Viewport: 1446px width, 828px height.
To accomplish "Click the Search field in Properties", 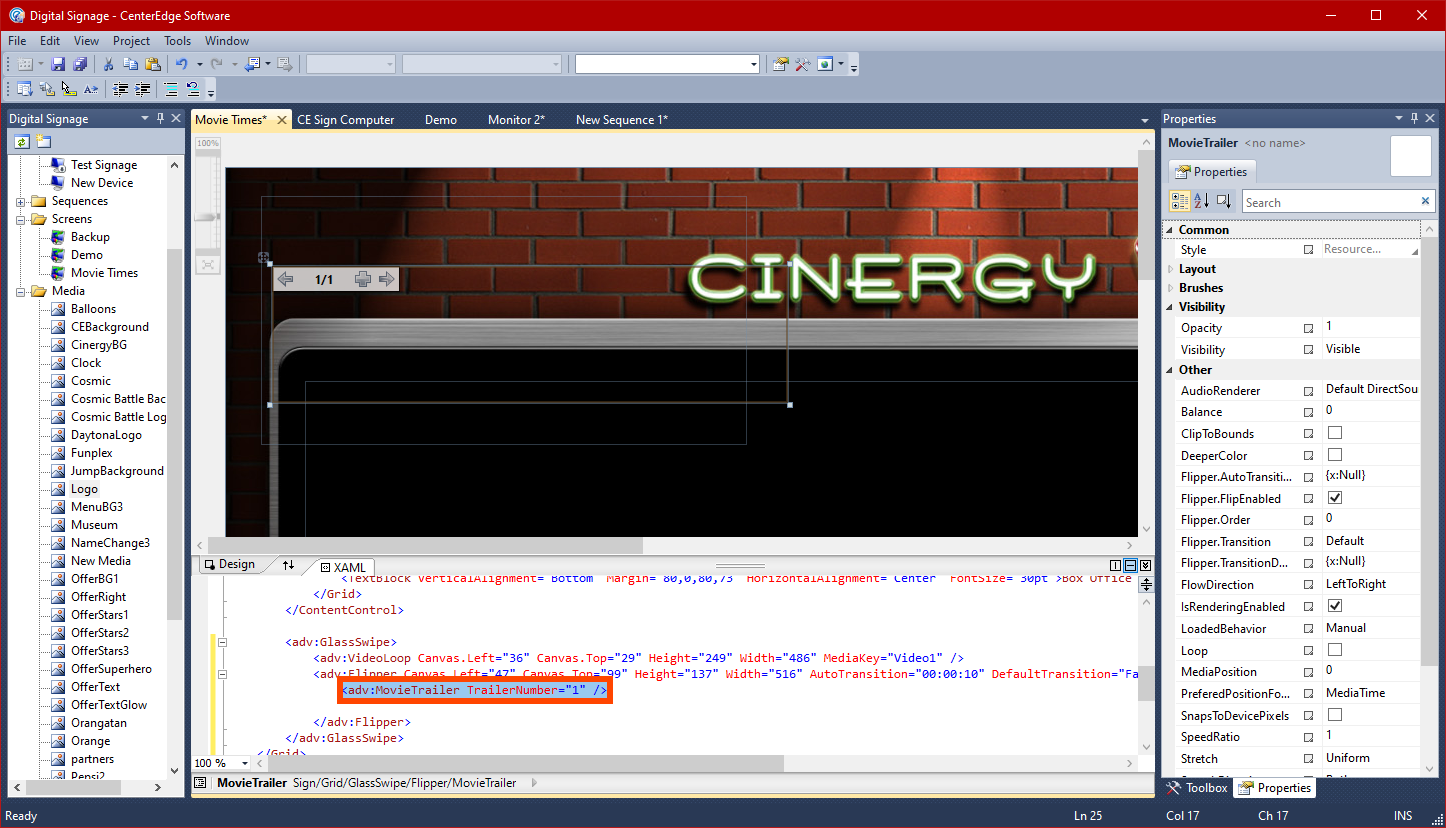I will point(1329,202).
